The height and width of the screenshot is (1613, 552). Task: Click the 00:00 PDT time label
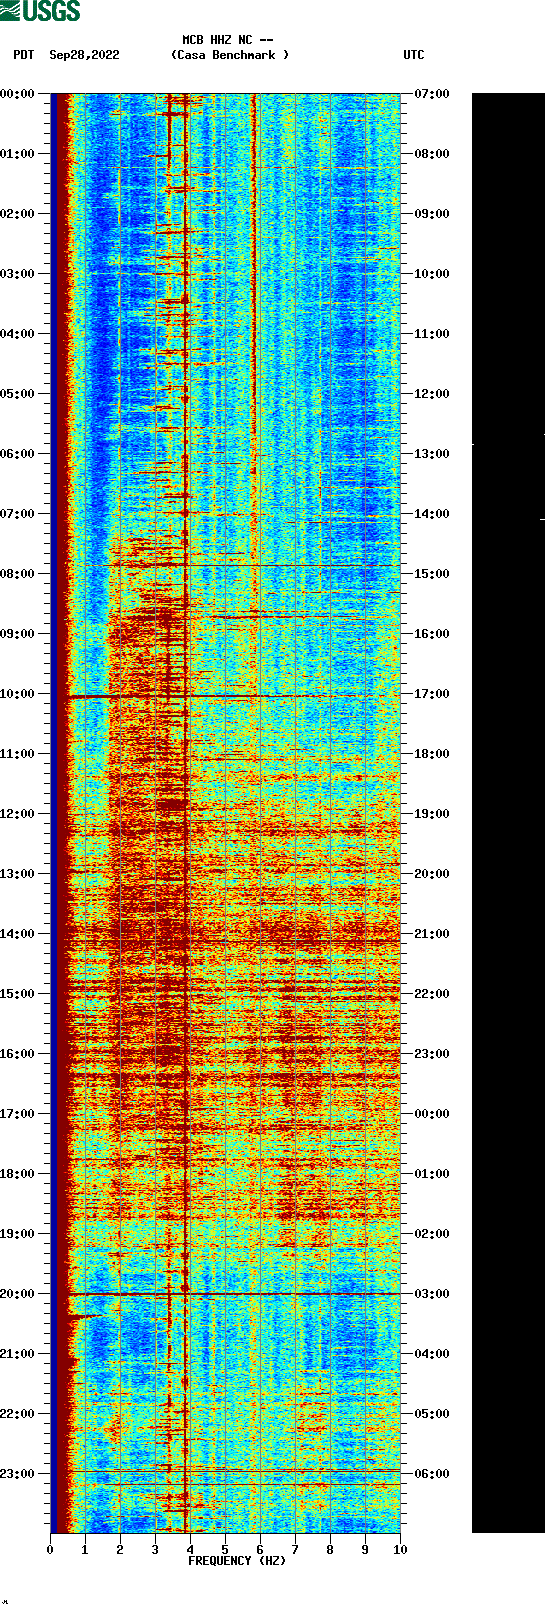(x=17, y=94)
